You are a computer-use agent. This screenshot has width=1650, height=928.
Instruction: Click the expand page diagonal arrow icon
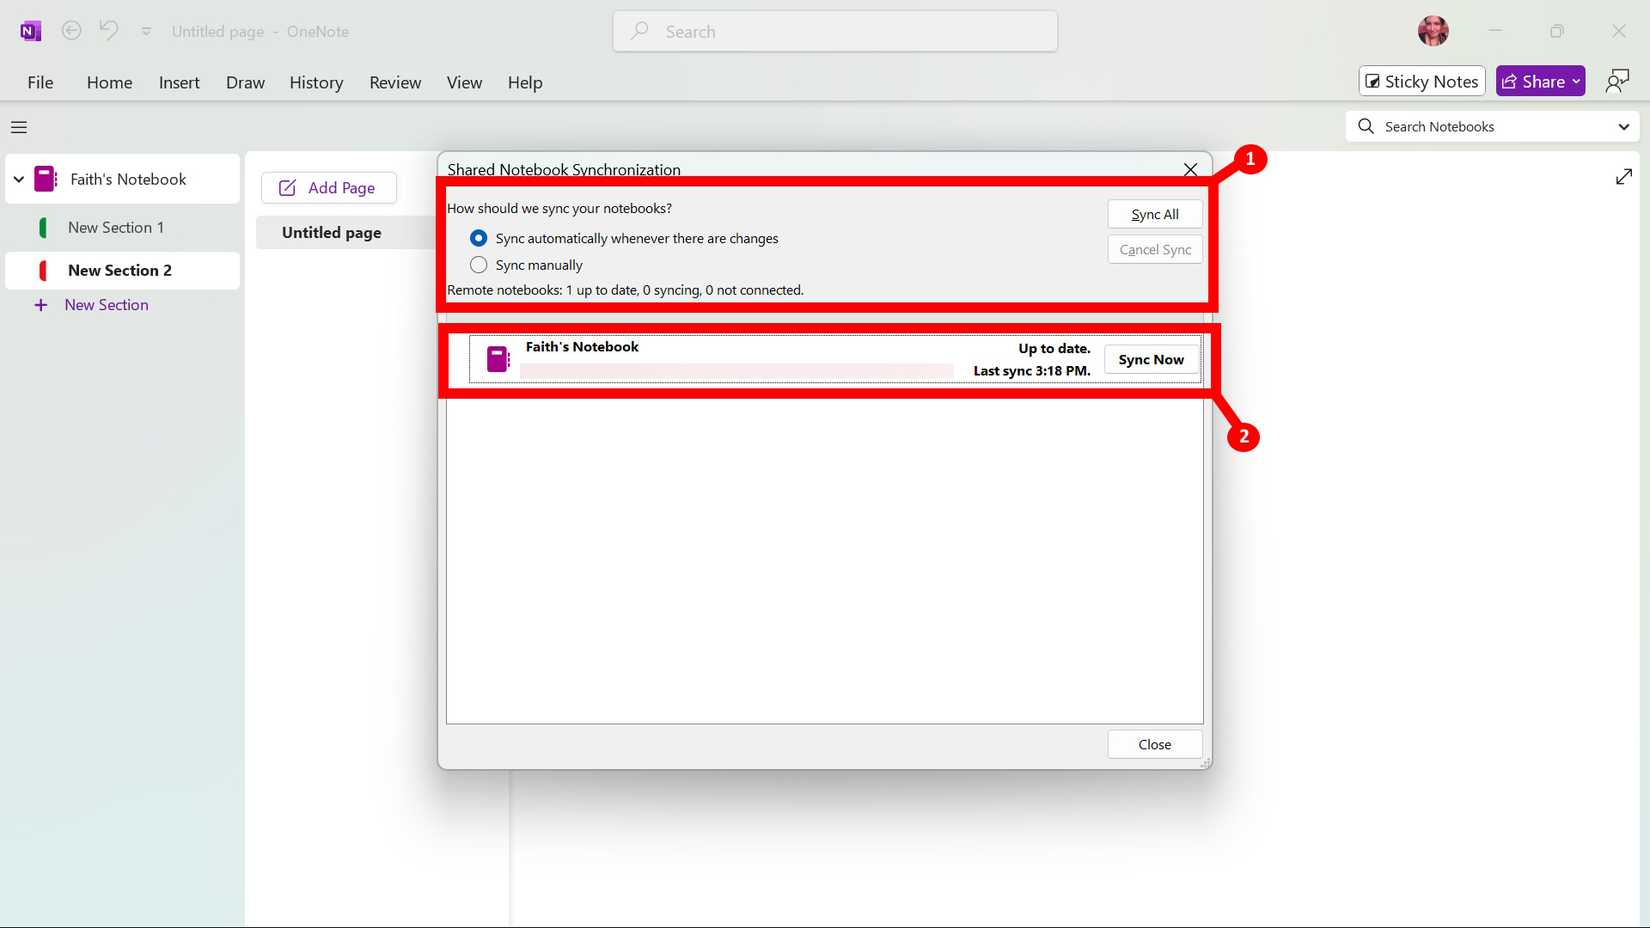pyautogui.click(x=1623, y=176)
